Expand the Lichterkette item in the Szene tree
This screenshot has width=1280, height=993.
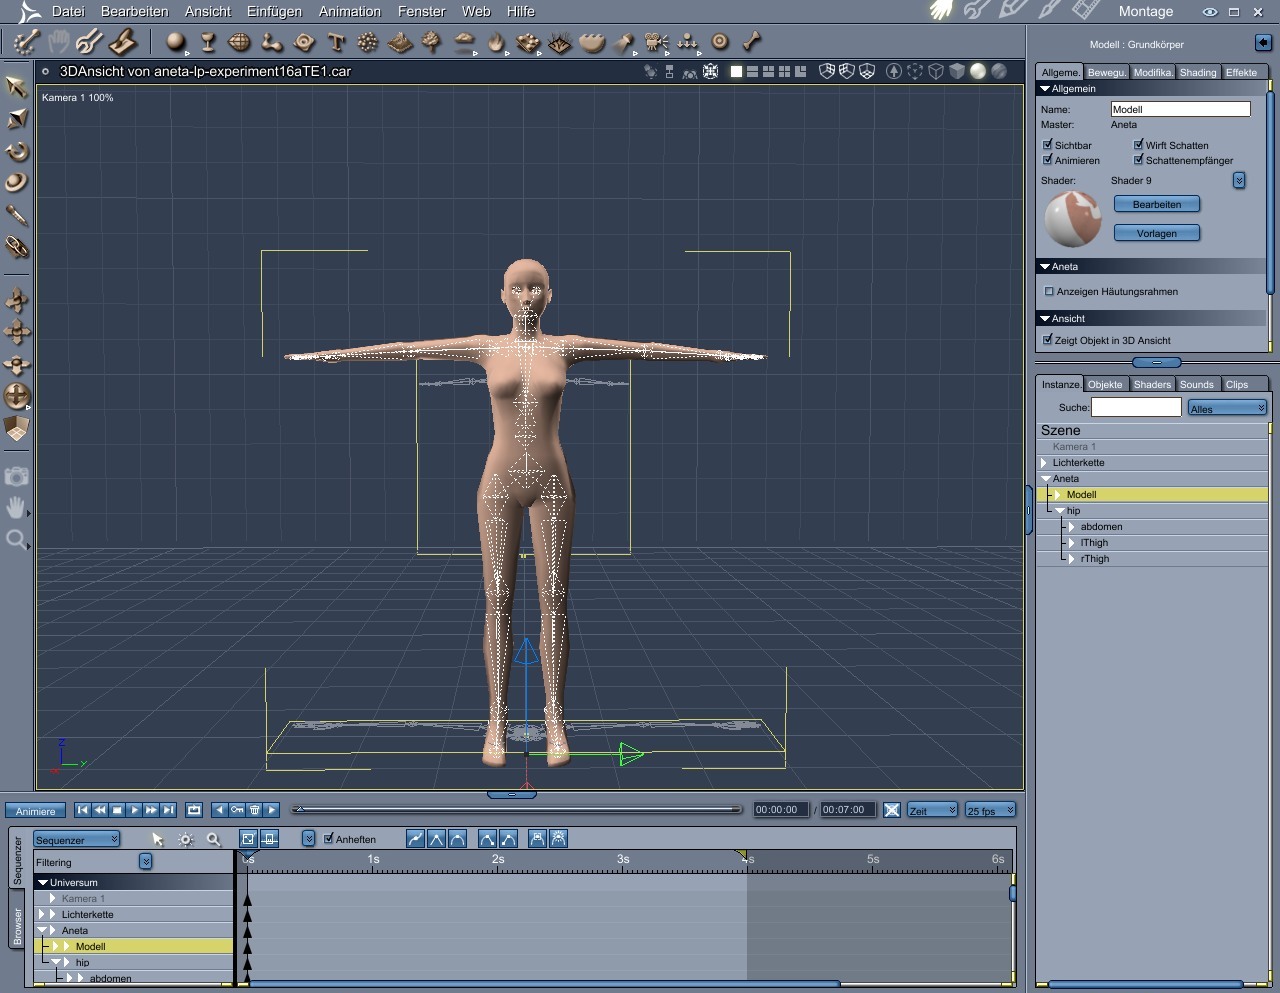click(1044, 463)
